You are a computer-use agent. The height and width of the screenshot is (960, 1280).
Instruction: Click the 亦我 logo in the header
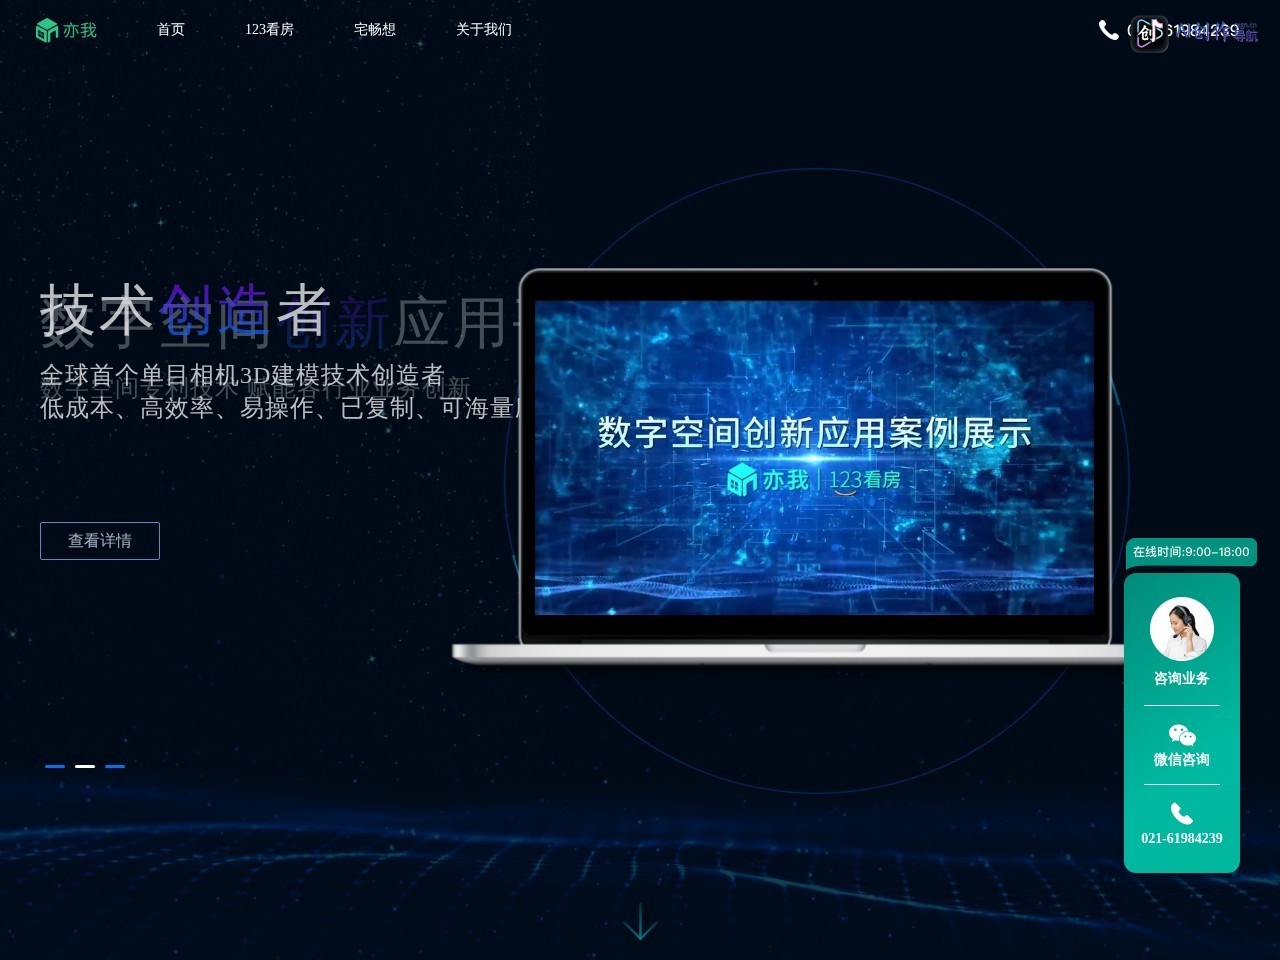[x=66, y=30]
